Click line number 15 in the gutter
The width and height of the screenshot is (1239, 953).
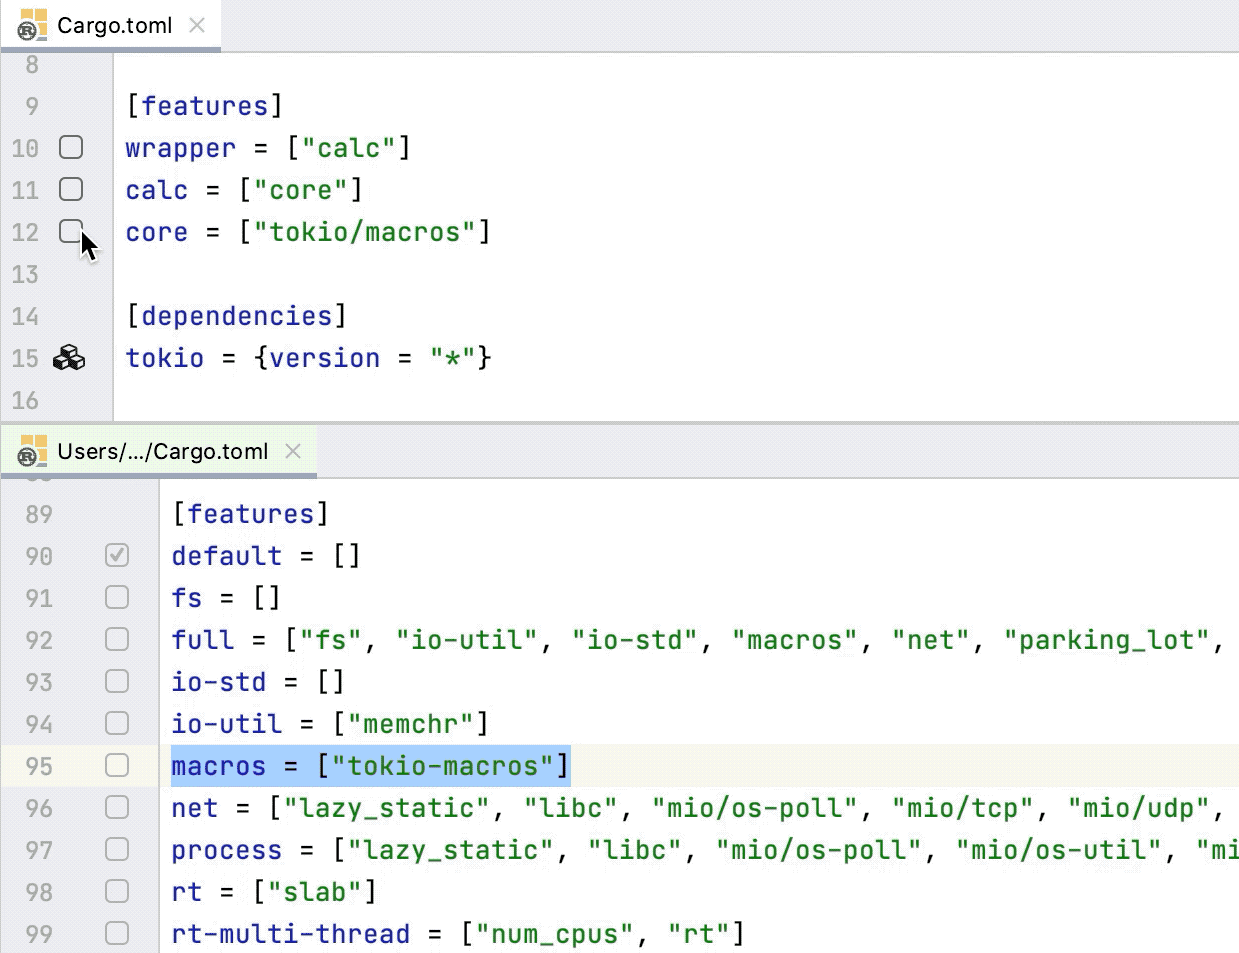click(25, 357)
